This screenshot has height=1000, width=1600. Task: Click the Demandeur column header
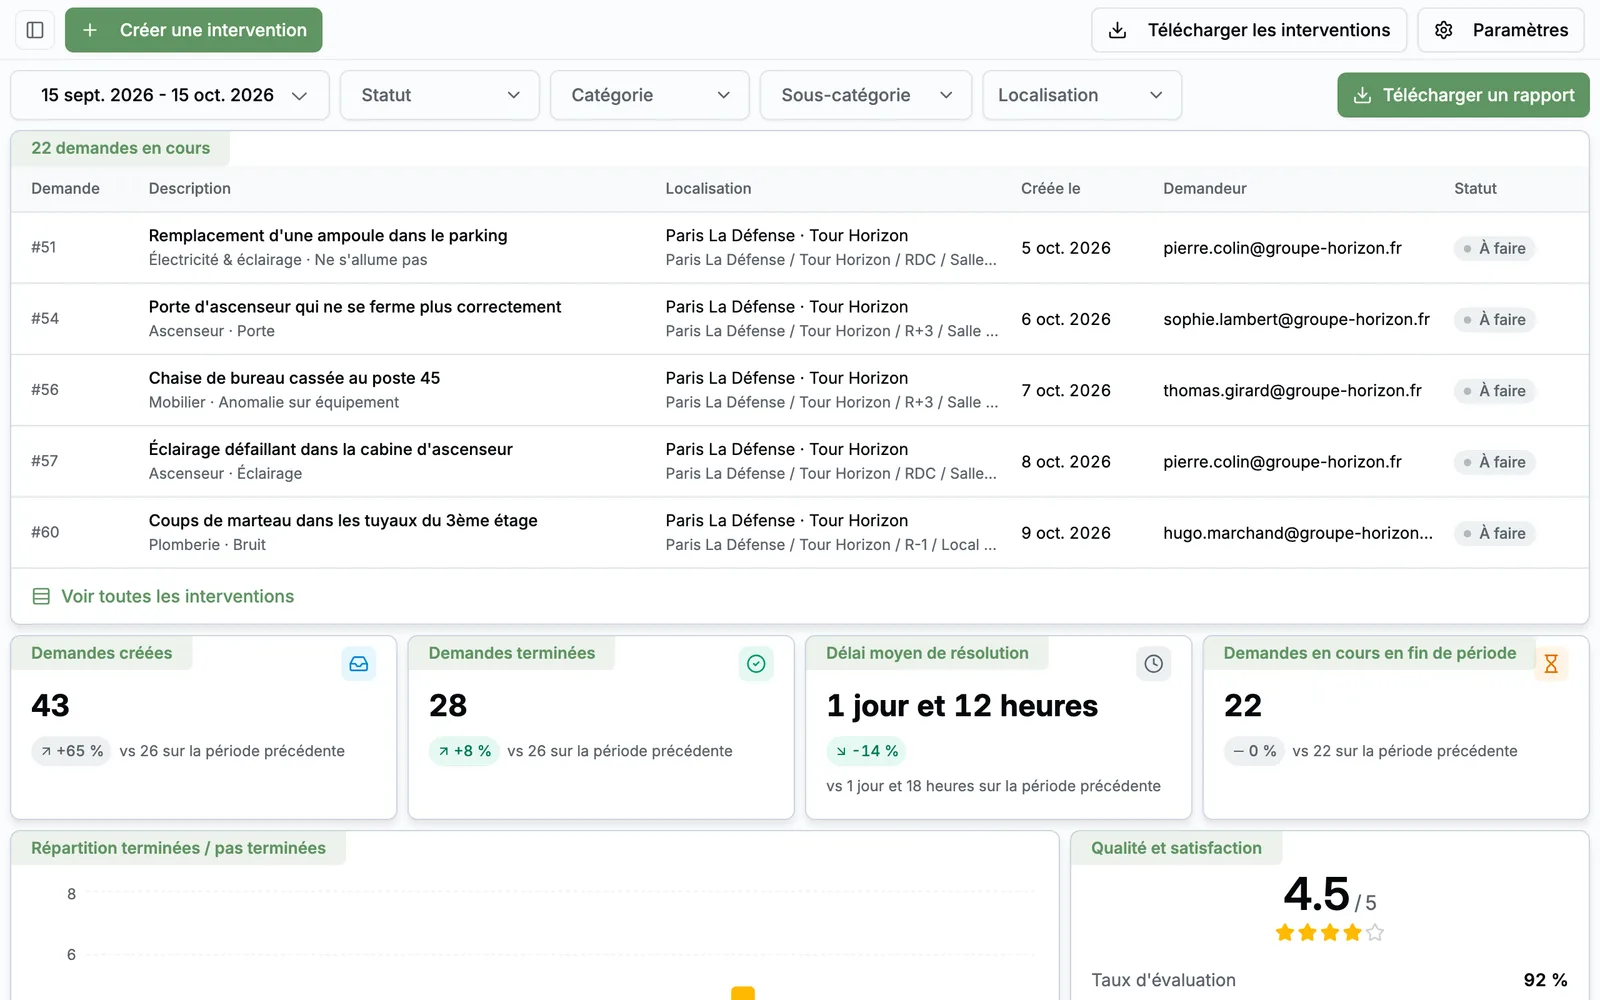tap(1205, 189)
